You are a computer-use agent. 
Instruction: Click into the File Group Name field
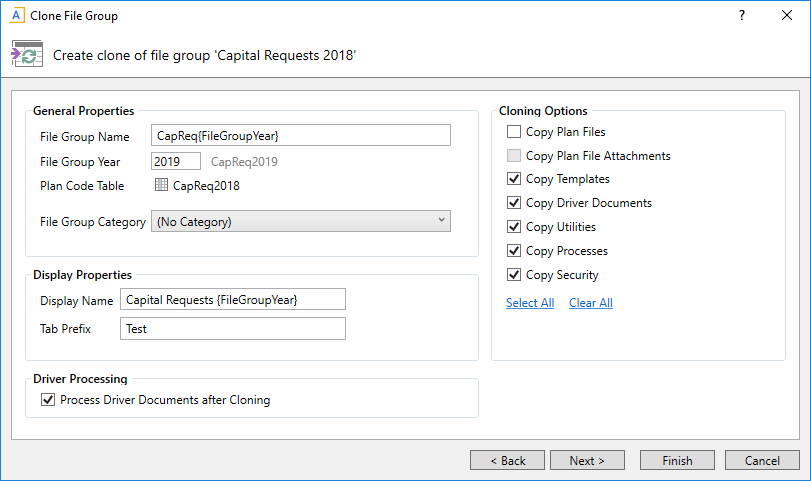301,136
